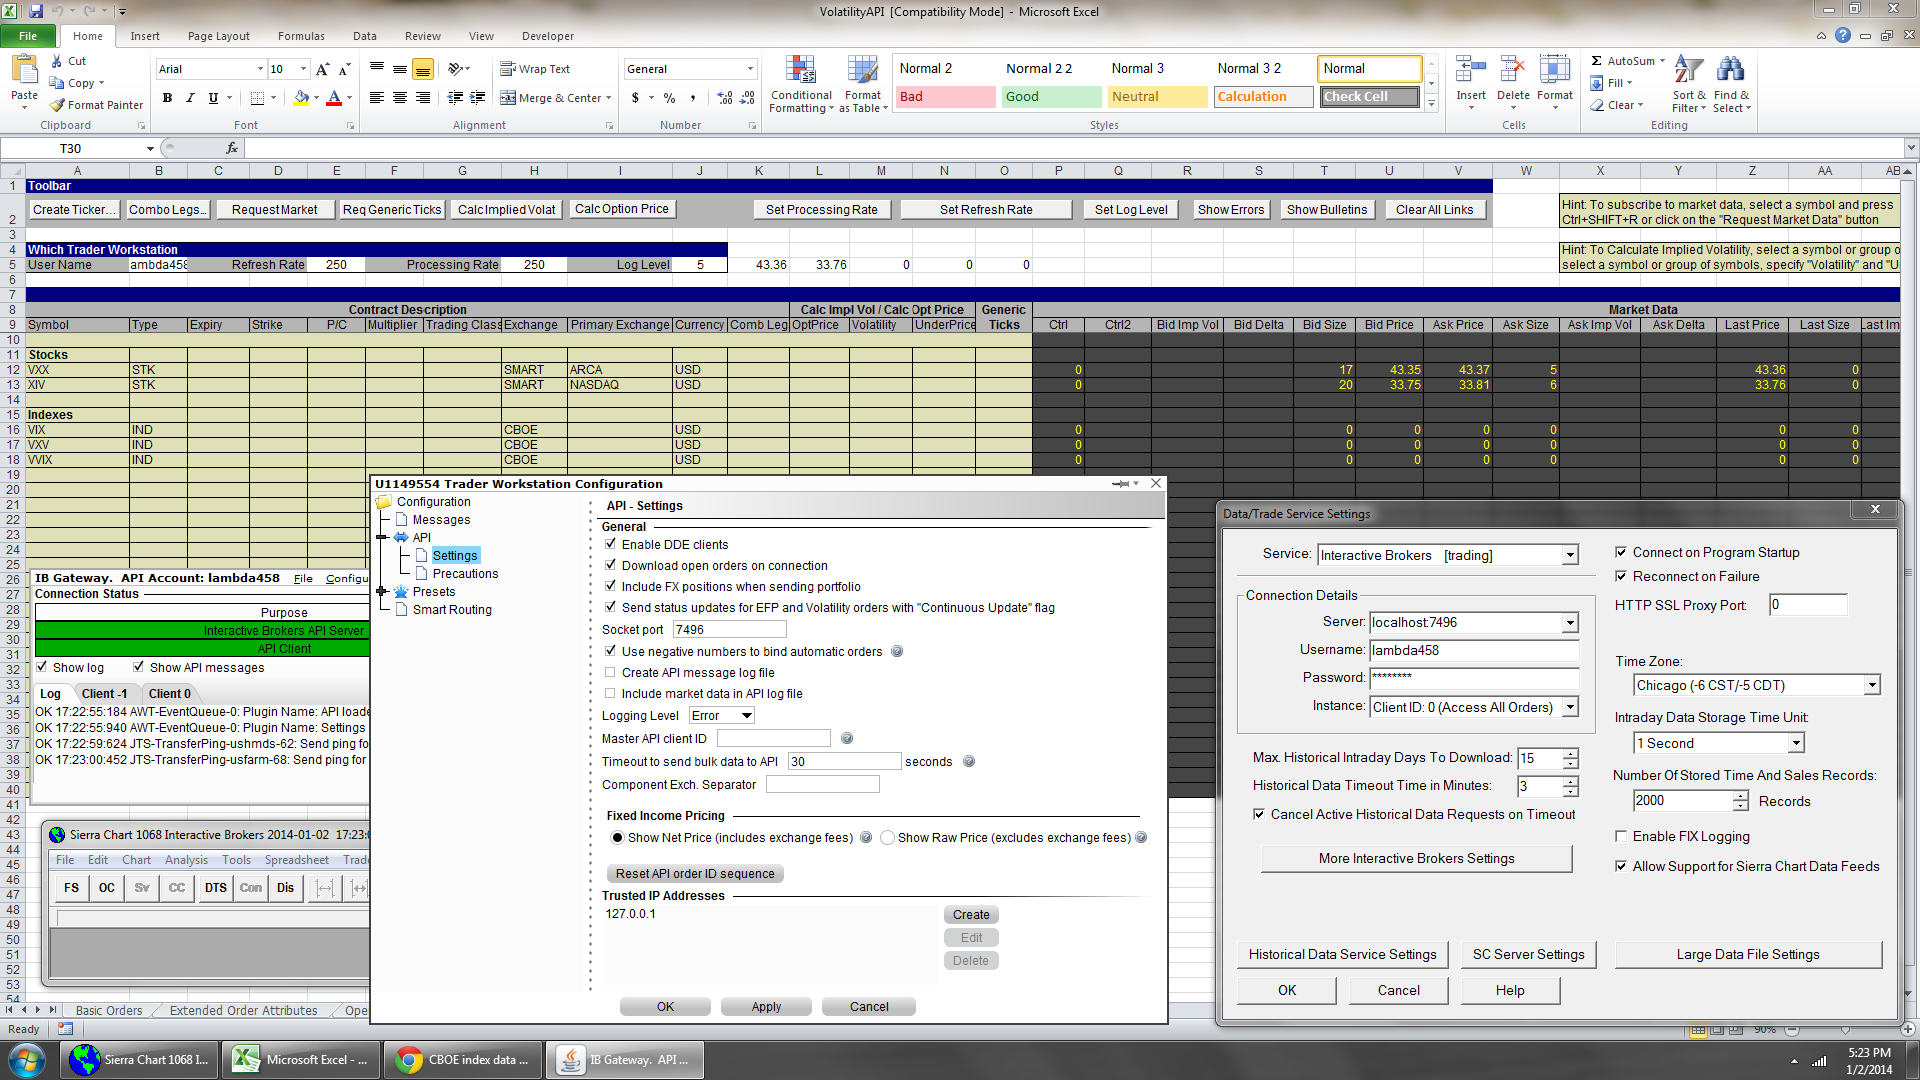Toggle bold formatting in ribbon
Viewport: 1920px width, 1080px height.
point(167,98)
